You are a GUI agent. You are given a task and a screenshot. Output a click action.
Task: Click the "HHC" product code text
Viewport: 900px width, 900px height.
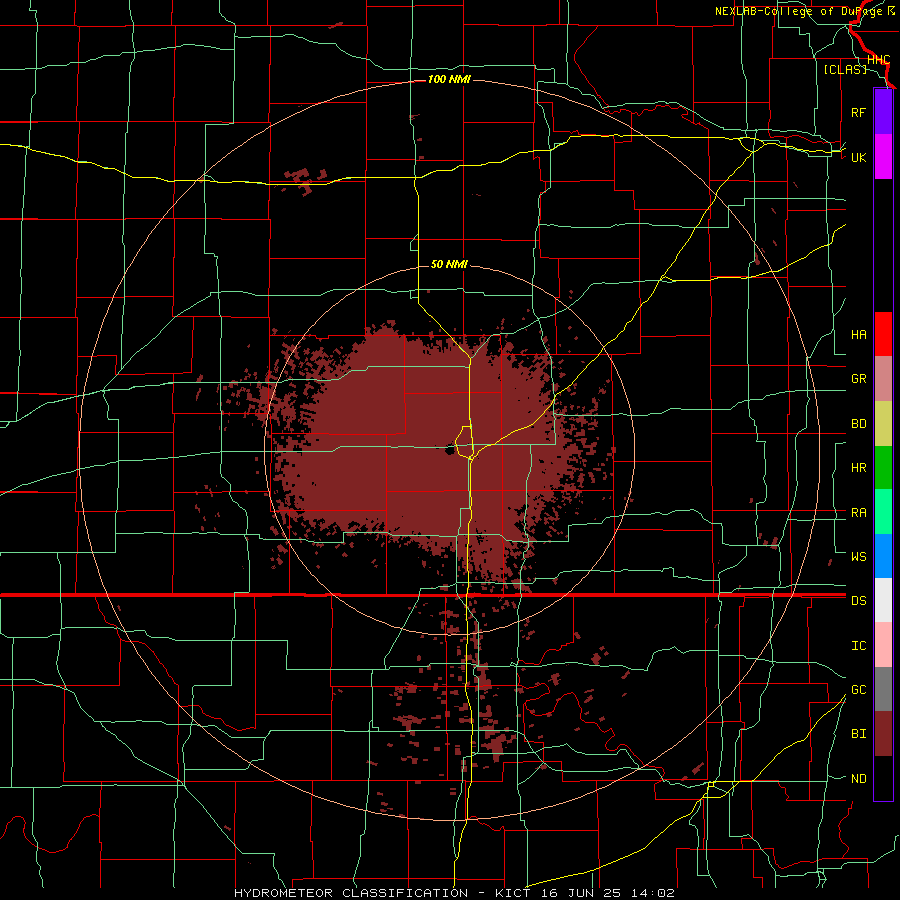(x=878, y=60)
